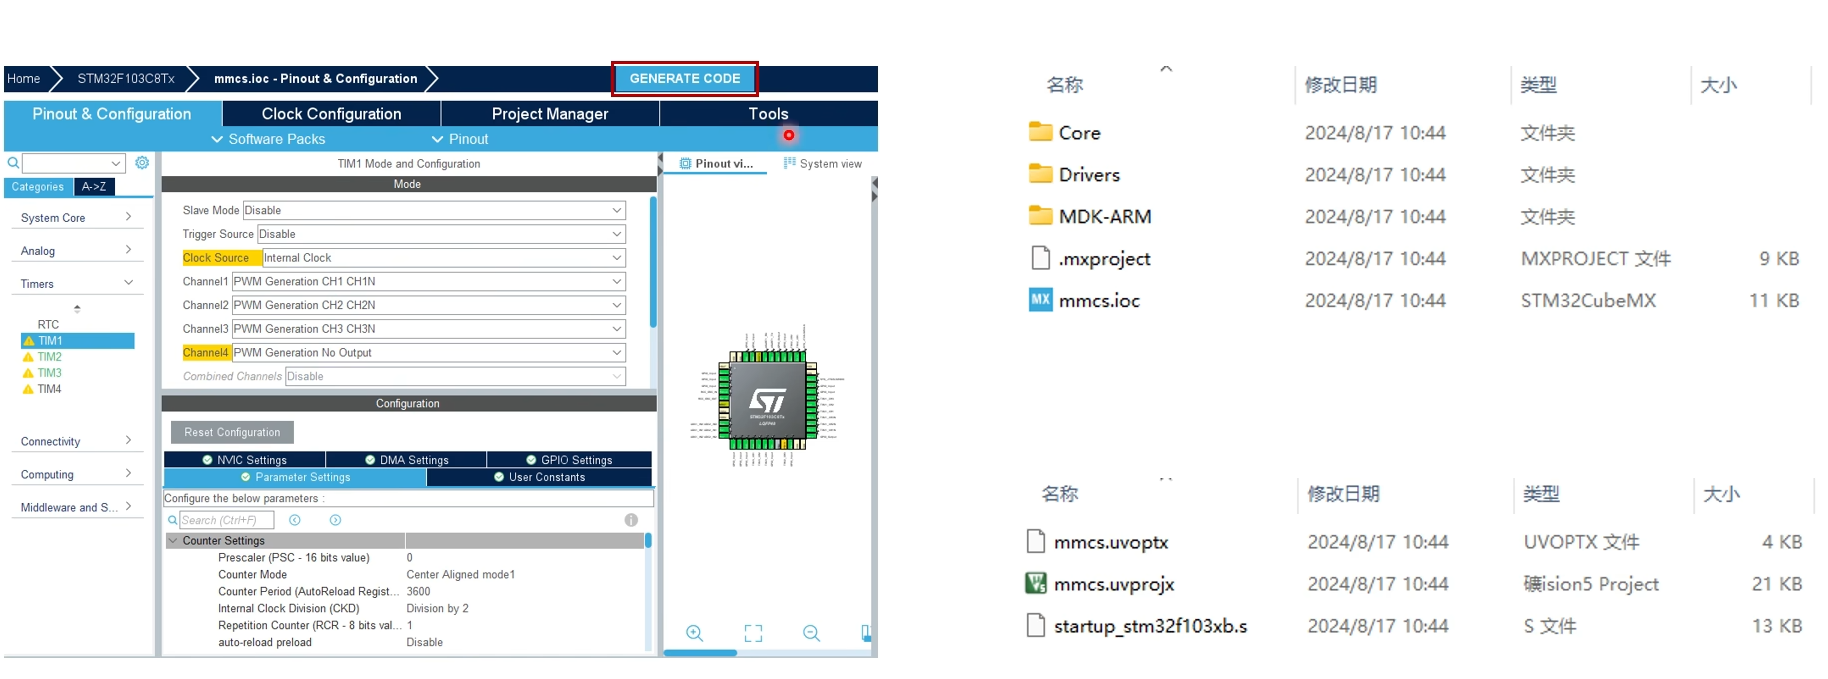Open mmcs.ioc Pinout & Configuration breadcrumb
Image resolution: width=1828 pixels, height=679 pixels.
coord(315,79)
